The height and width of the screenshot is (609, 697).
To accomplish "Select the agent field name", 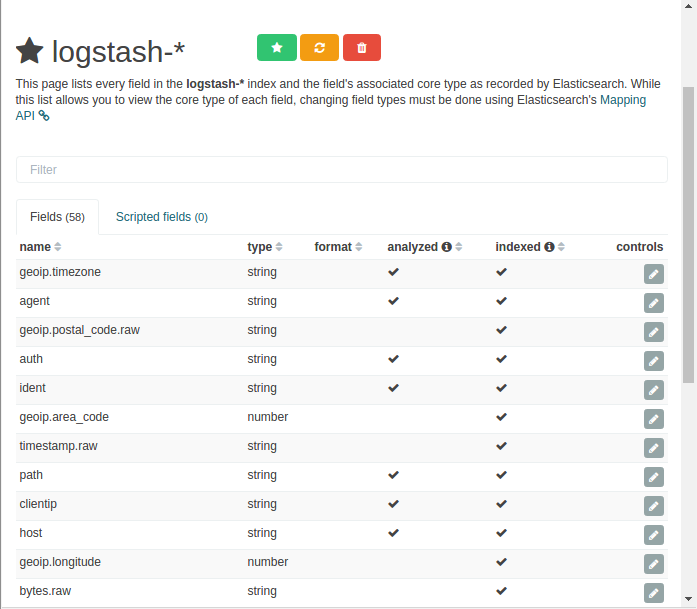I will tap(34, 301).
